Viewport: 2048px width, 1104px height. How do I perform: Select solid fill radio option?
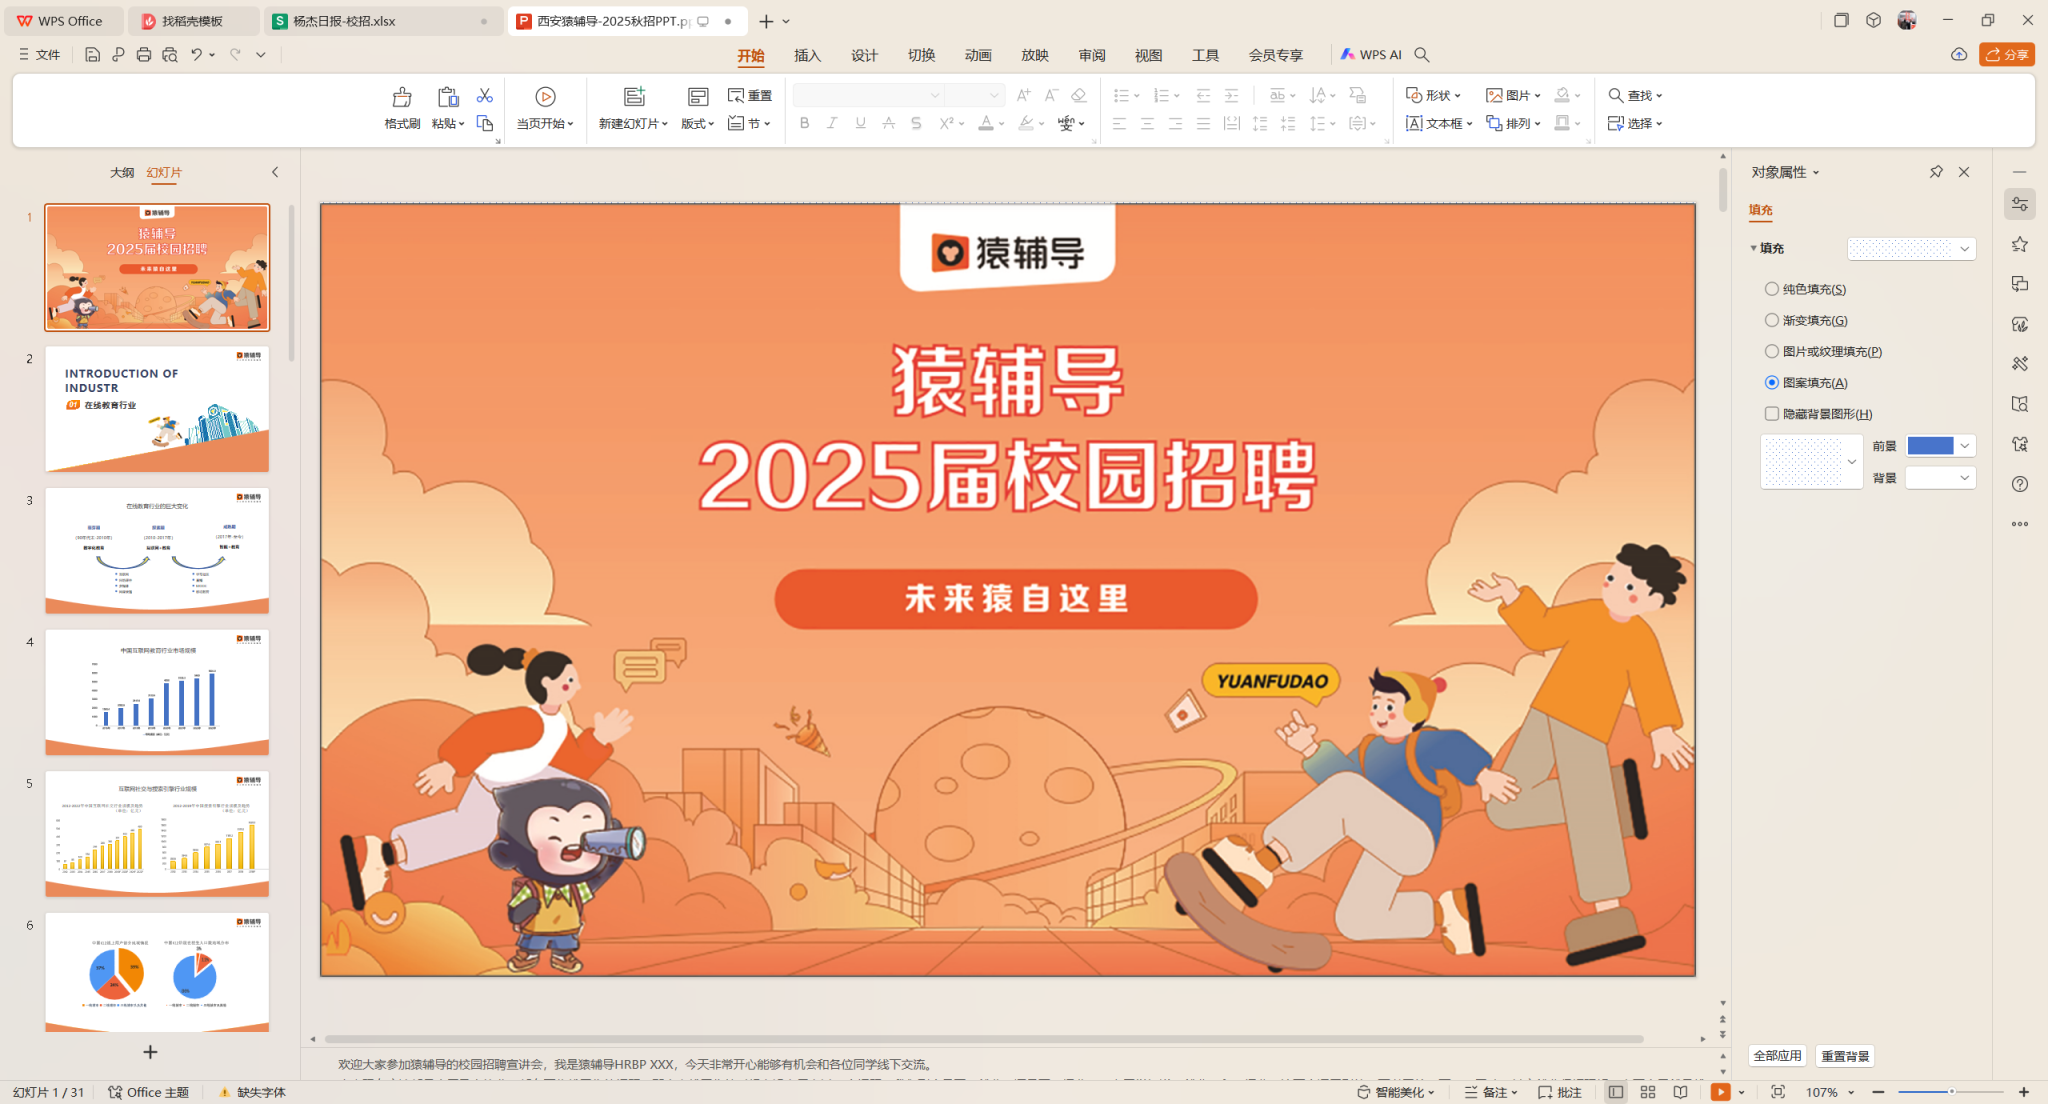pyautogui.click(x=1772, y=289)
